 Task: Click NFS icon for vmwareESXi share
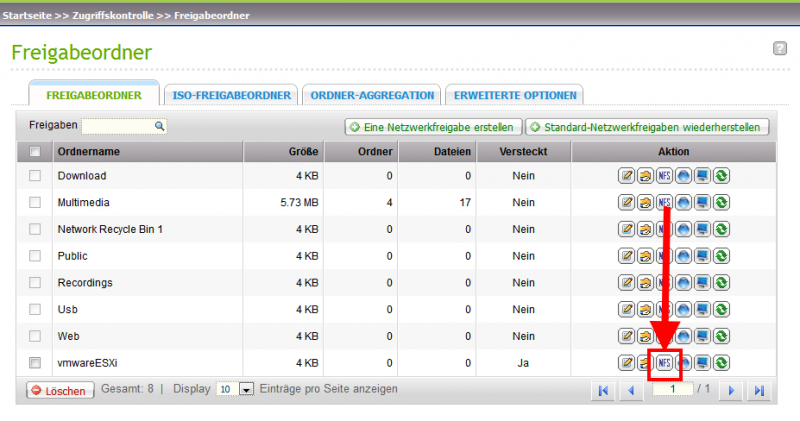click(x=664, y=362)
